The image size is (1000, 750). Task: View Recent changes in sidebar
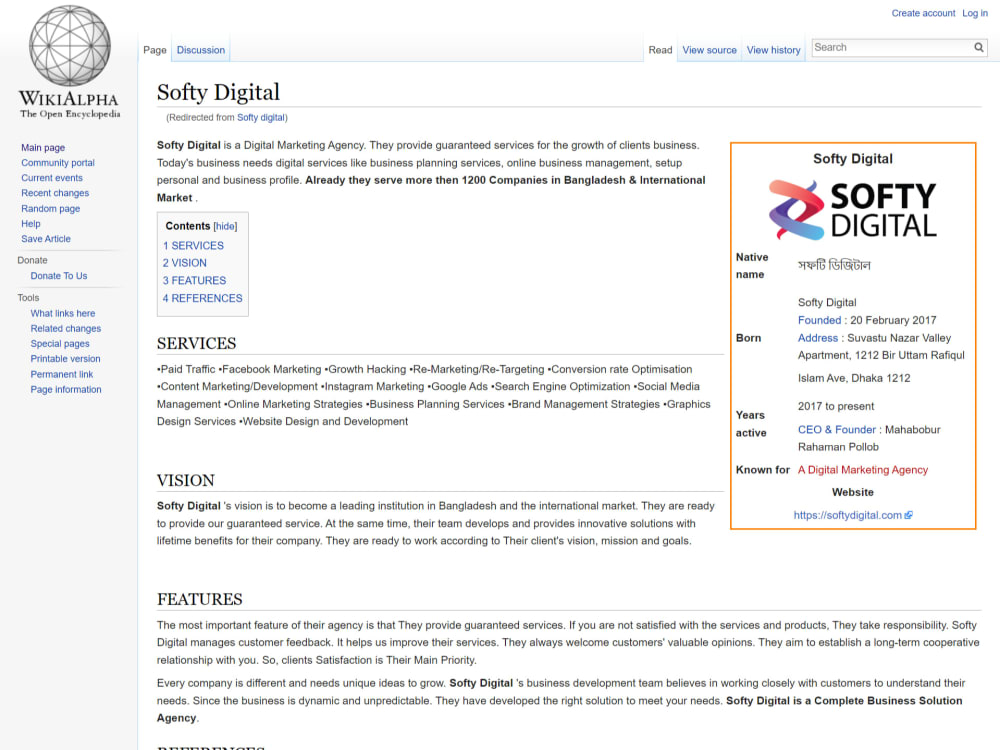[55, 193]
